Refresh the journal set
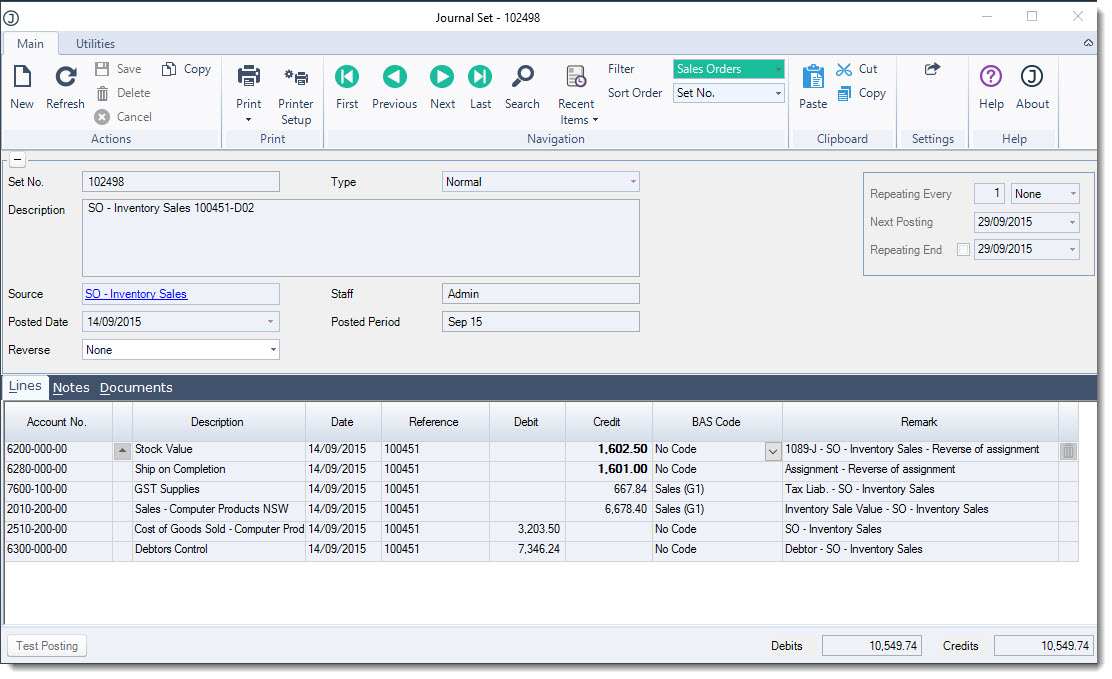The width and height of the screenshot is (1112, 679). (65, 87)
